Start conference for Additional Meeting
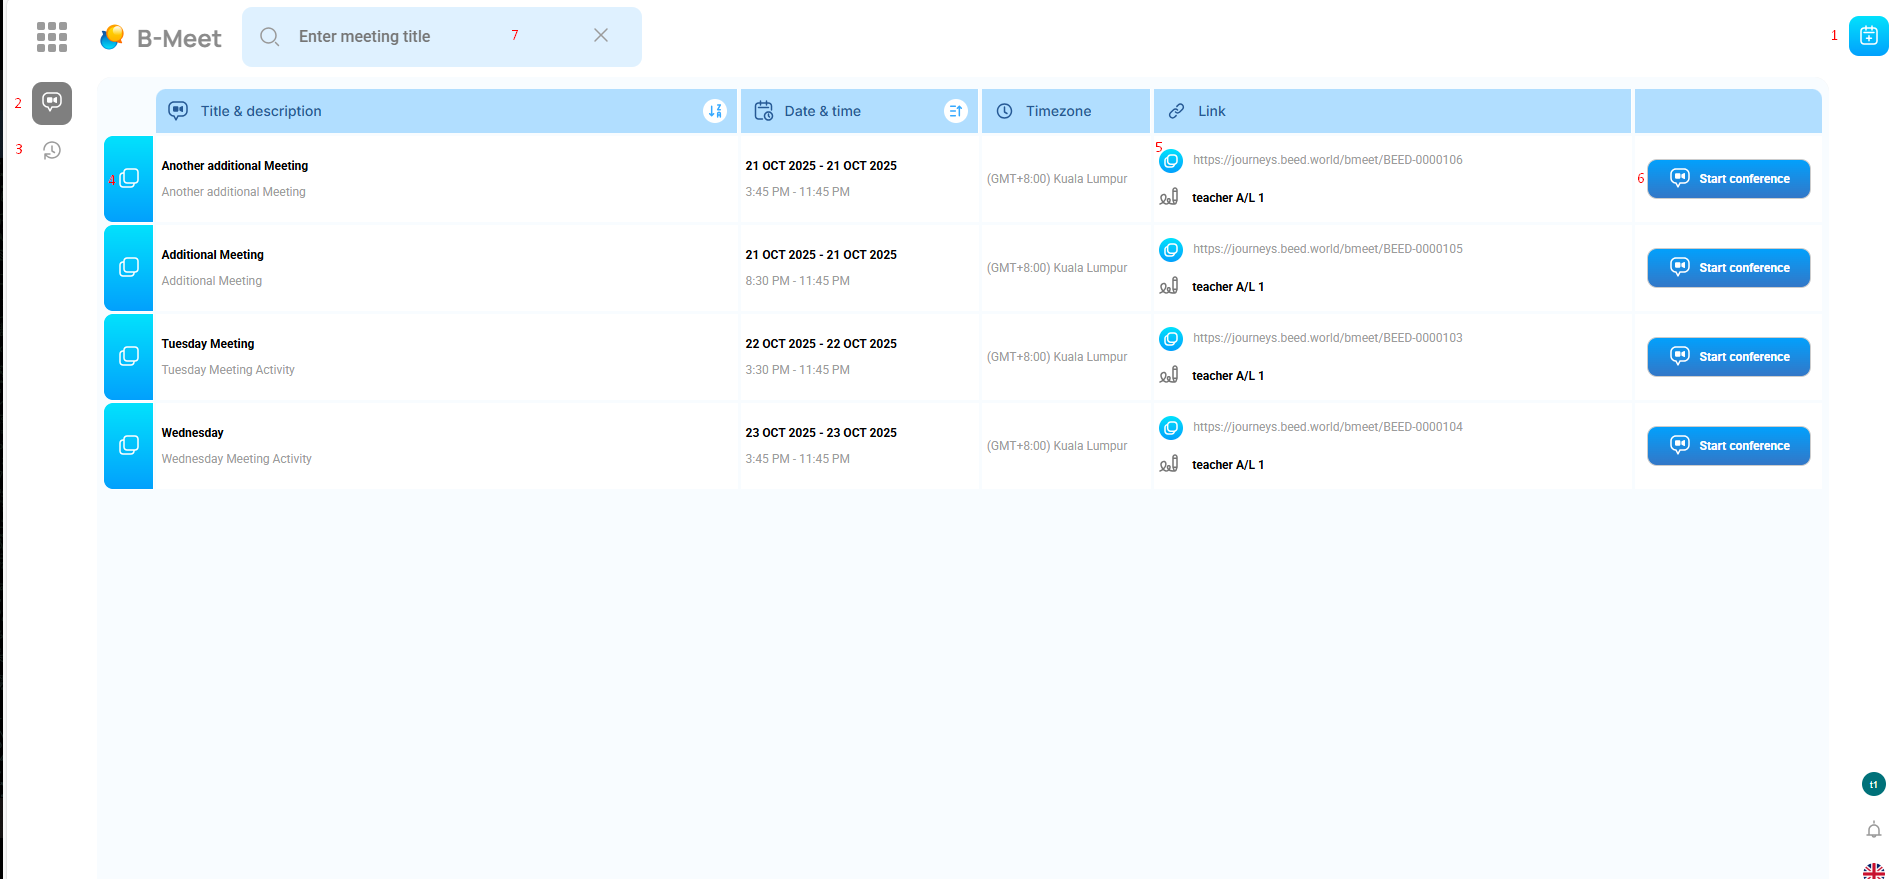This screenshot has height=879, width=1896. pos(1728,268)
